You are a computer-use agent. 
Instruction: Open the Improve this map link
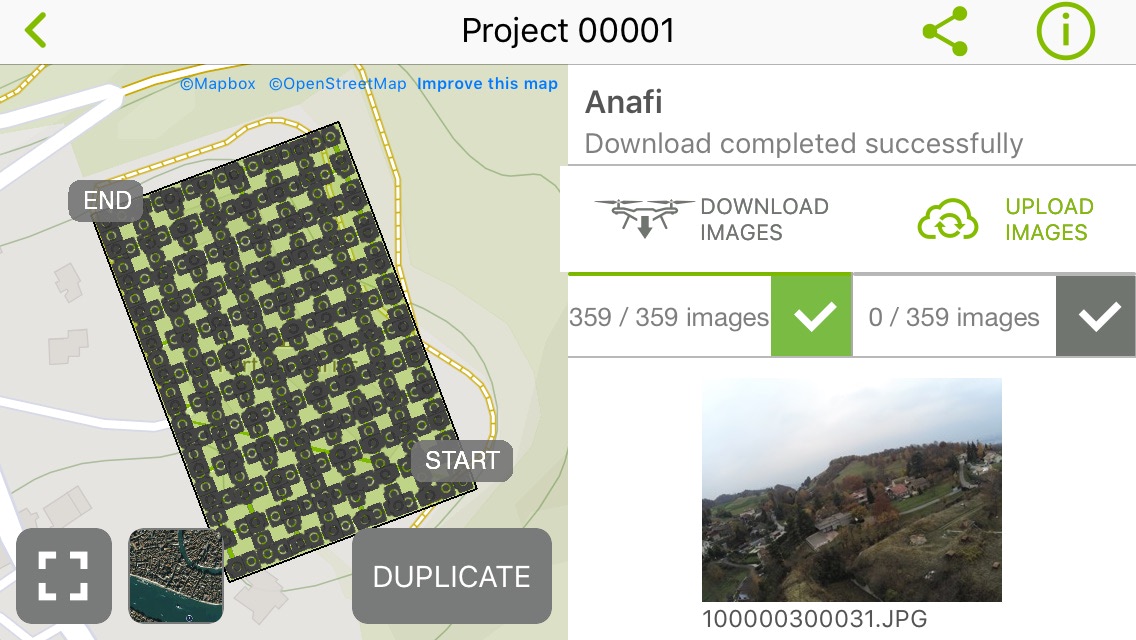click(x=487, y=84)
